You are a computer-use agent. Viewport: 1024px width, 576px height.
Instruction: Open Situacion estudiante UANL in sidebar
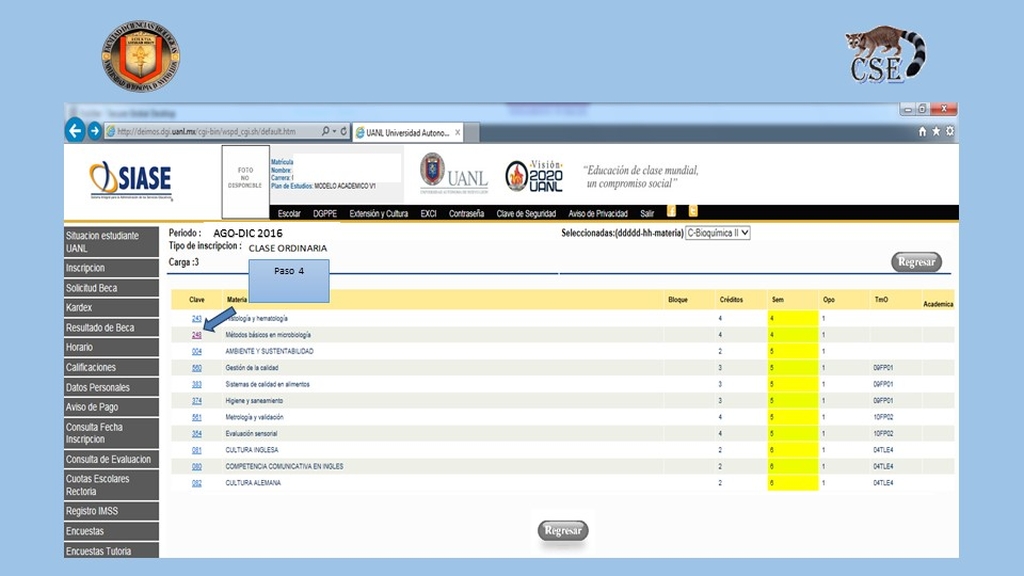point(111,242)
